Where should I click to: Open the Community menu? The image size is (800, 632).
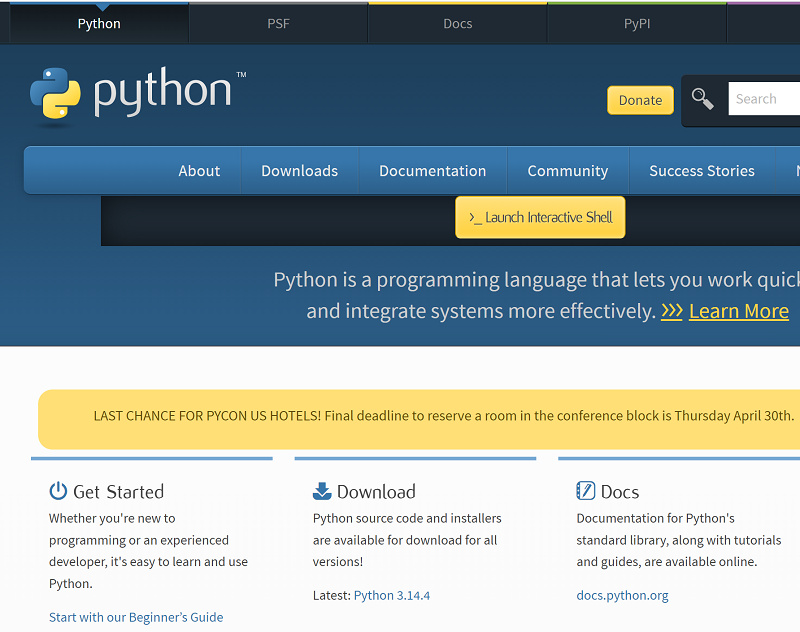click(x=568, y=171)
